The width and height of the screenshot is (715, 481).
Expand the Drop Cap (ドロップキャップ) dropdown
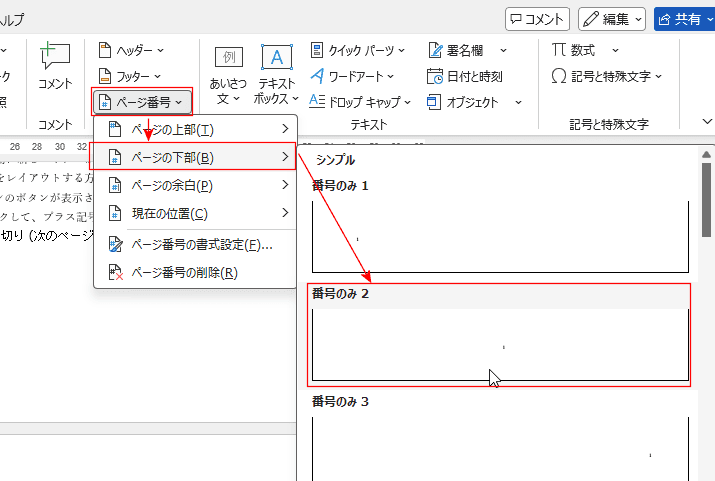tap(407, 102)
